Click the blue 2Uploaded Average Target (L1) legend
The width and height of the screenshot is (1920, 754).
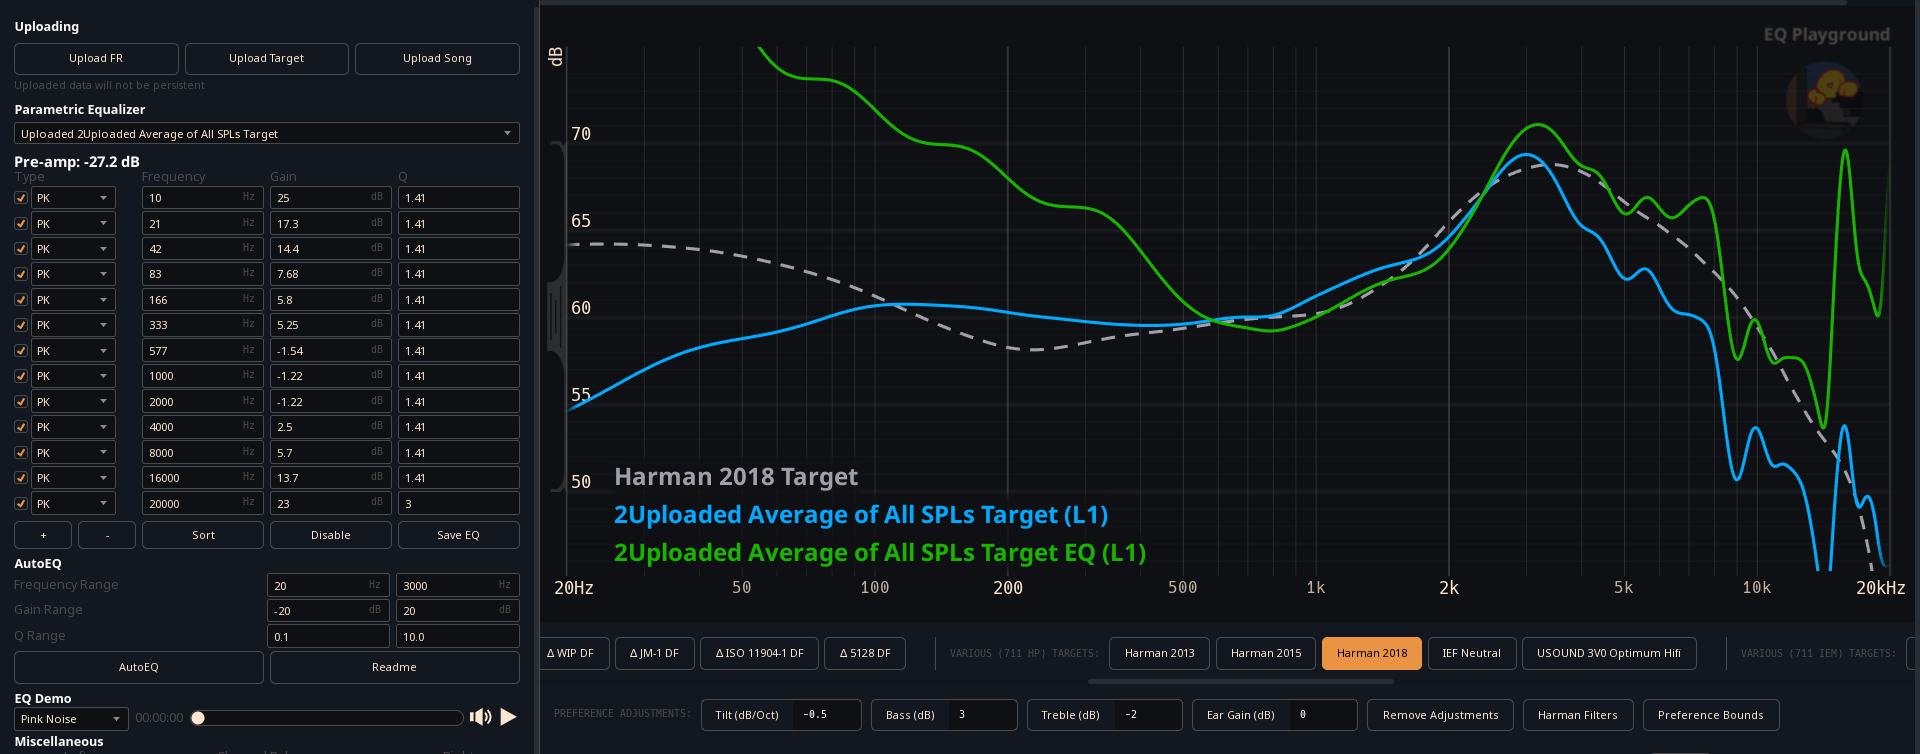pyautogui.click(x=861, y=515)
